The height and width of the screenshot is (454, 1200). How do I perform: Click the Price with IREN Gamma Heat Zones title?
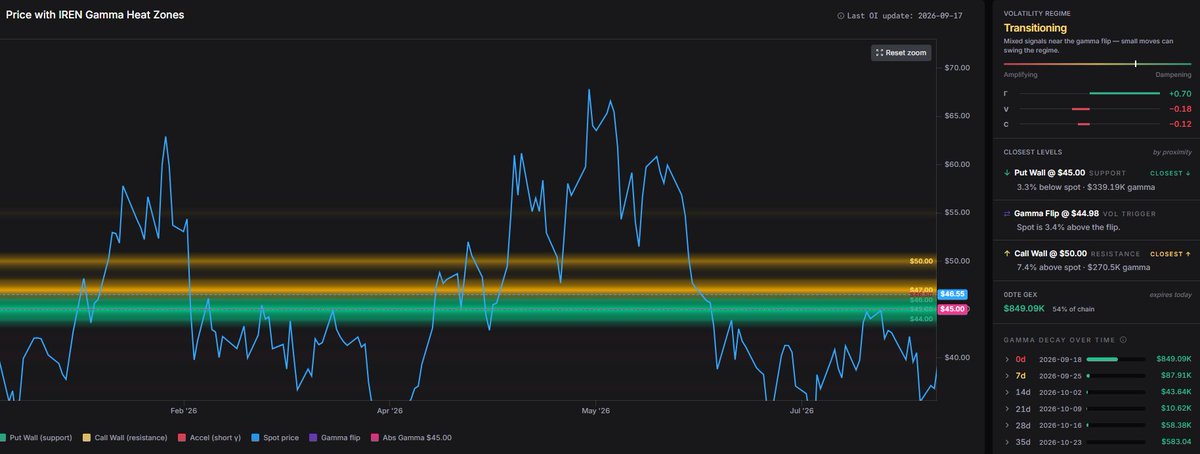95,15
